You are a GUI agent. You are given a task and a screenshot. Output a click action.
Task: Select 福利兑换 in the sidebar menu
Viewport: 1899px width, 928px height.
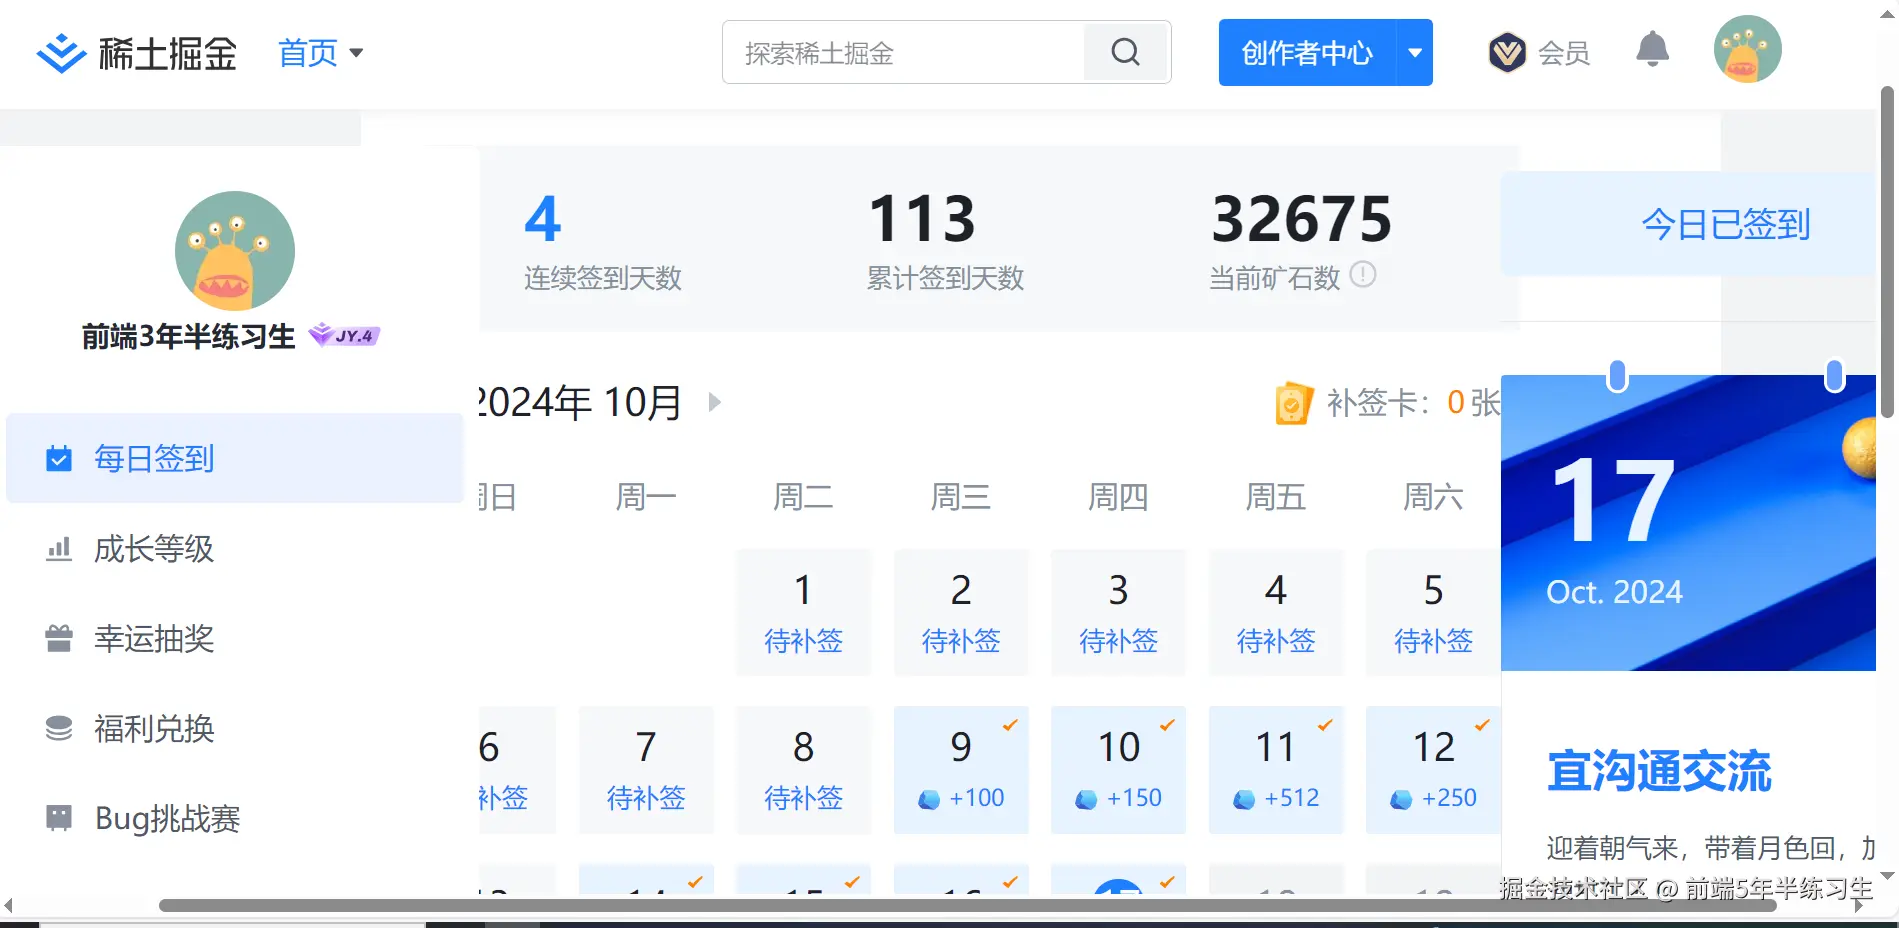152,728
